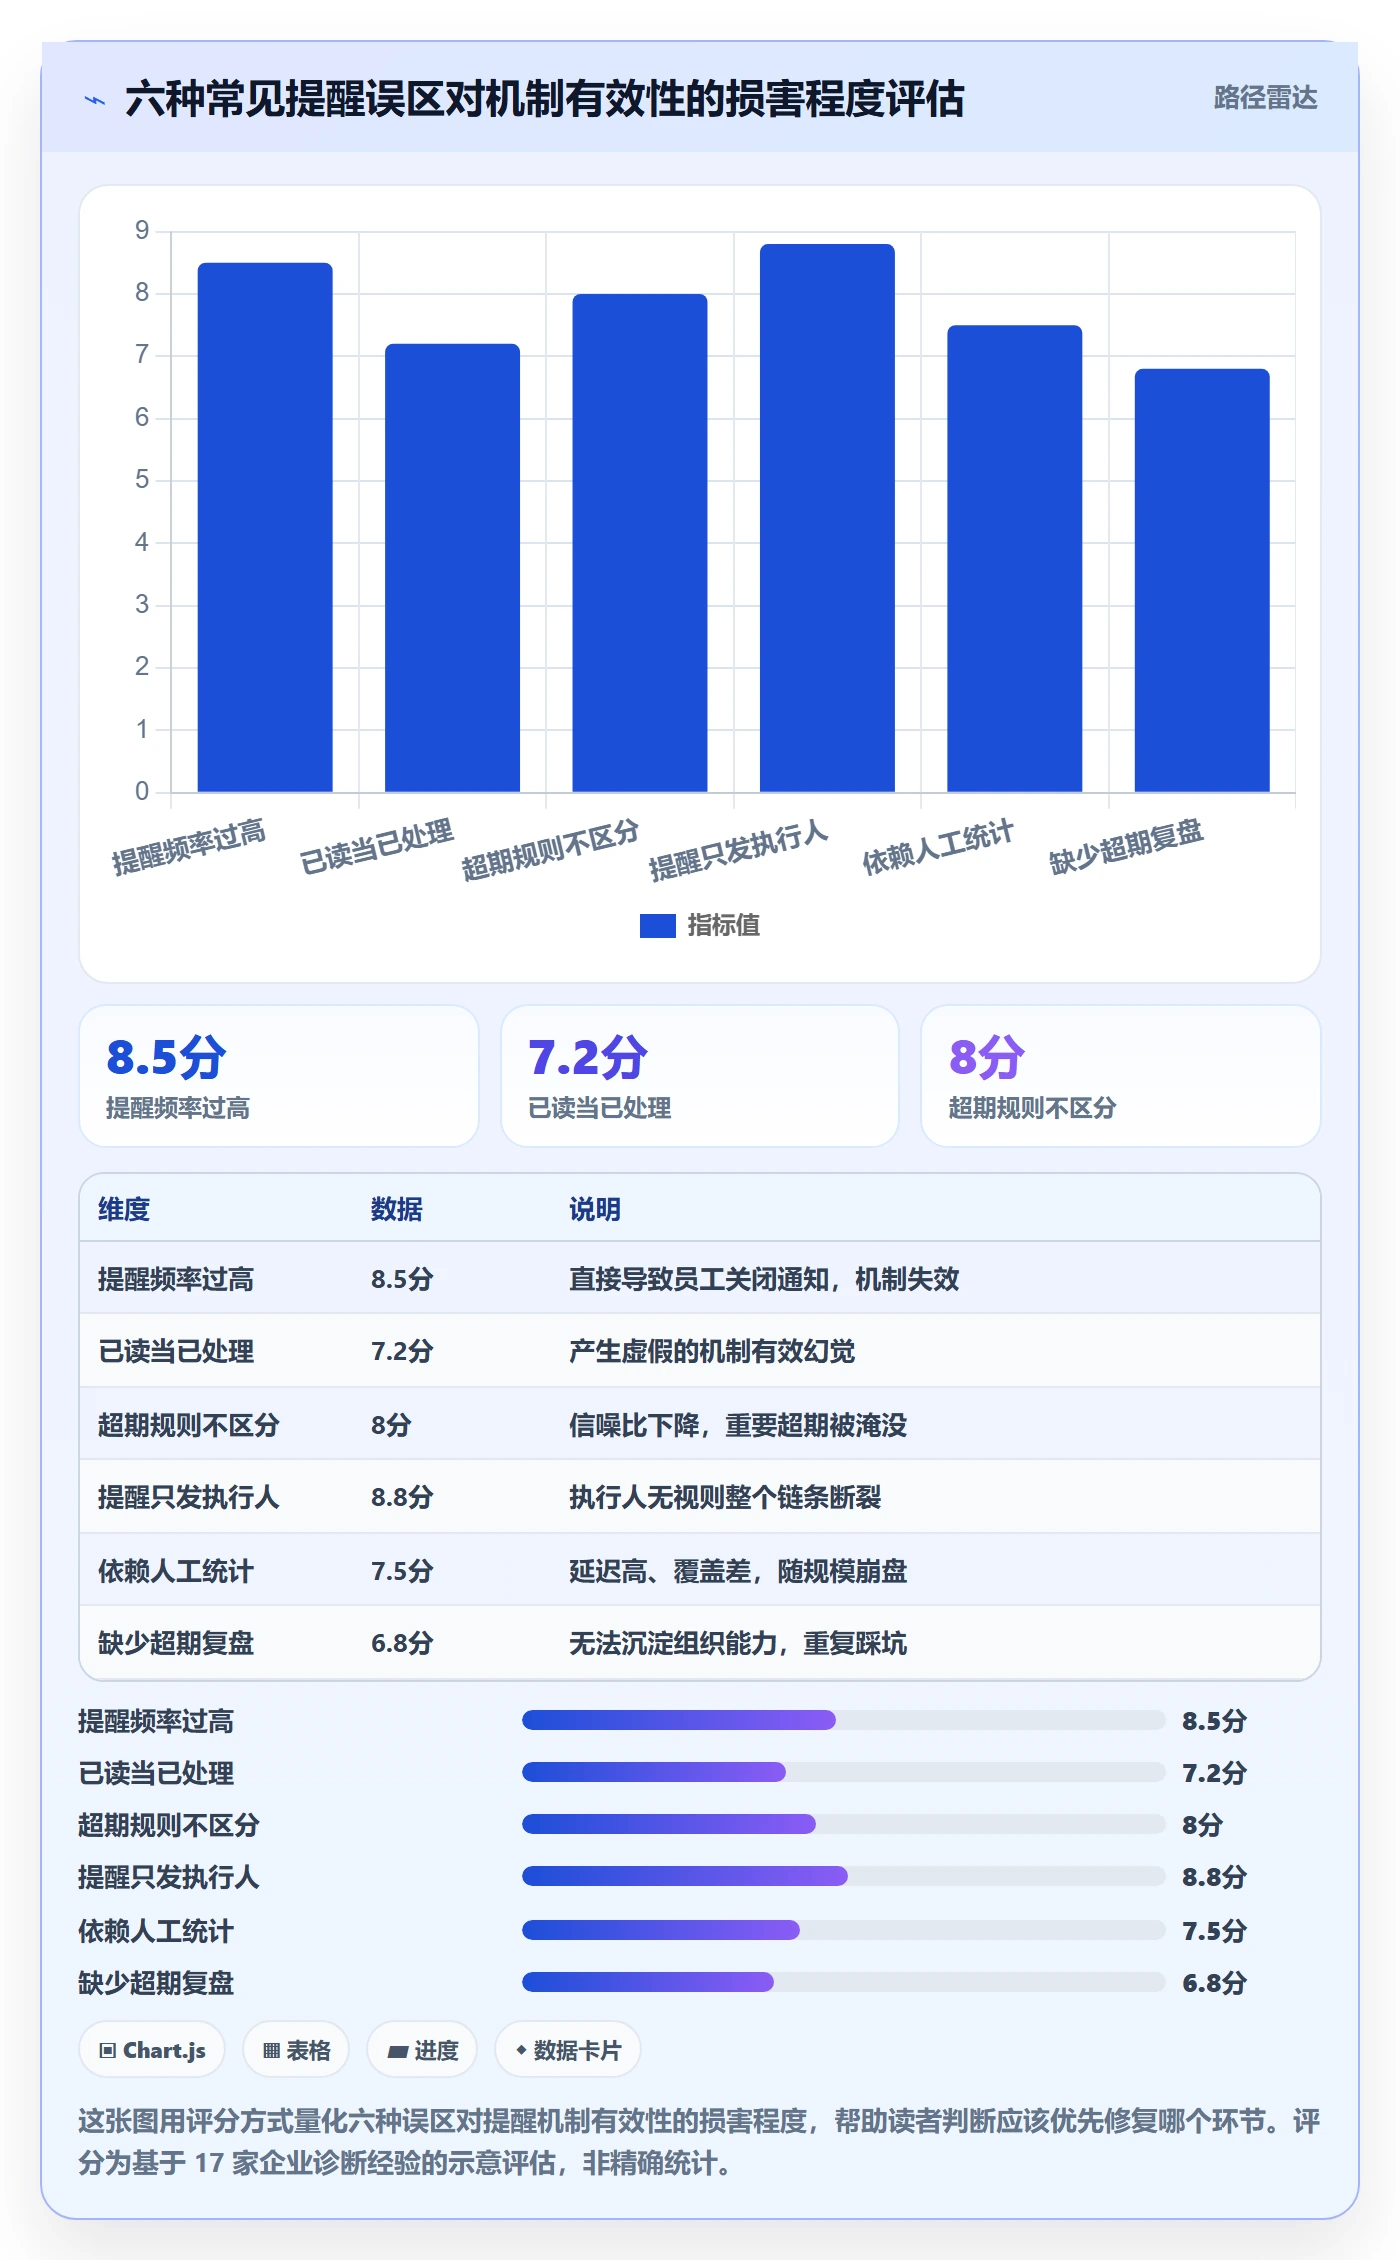
Task: Click y-axis value 9
Action: click(x=142, y=231)
